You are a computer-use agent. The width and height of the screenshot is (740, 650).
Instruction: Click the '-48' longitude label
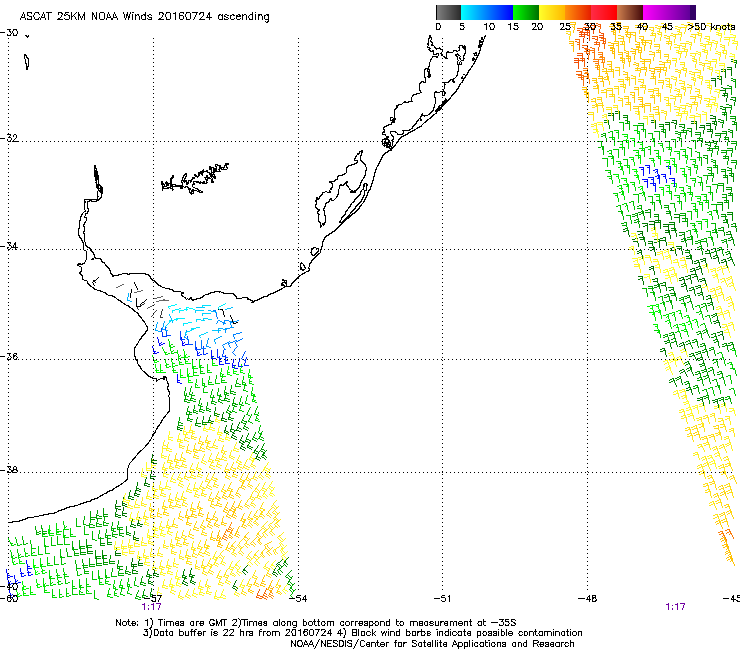pos(588,599)
